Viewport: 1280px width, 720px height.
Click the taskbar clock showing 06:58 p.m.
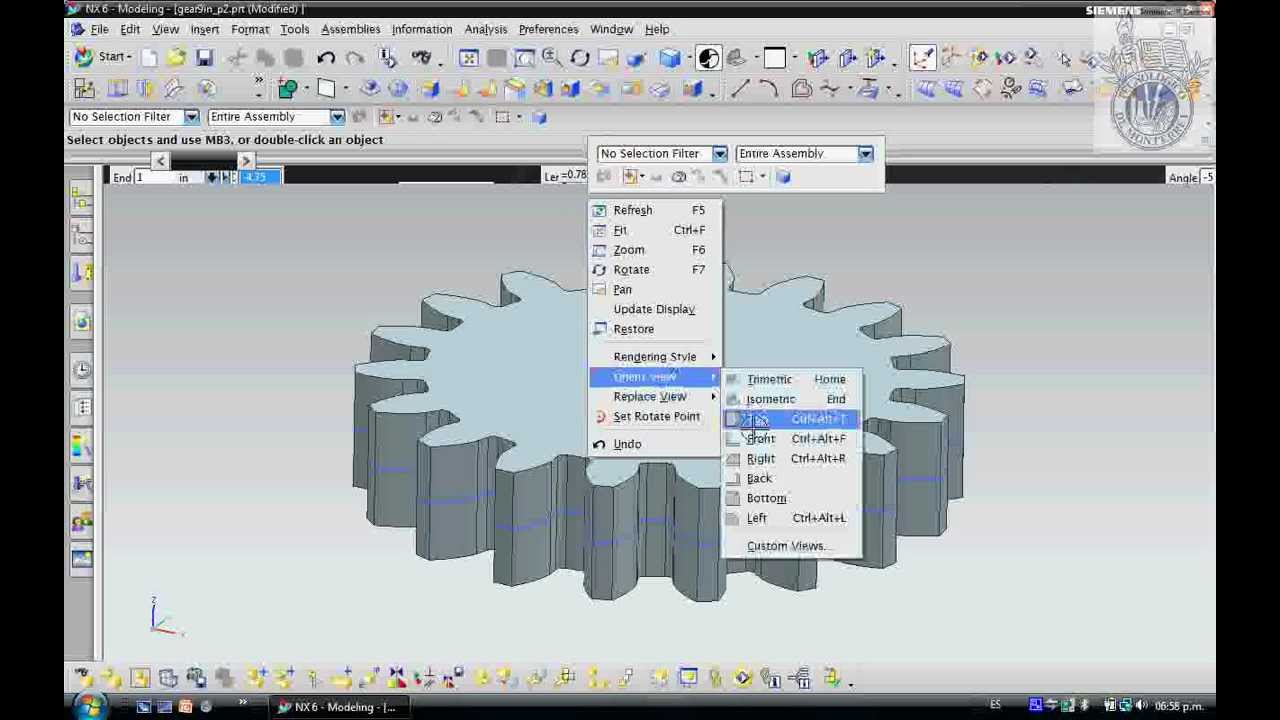(1178, 706)
